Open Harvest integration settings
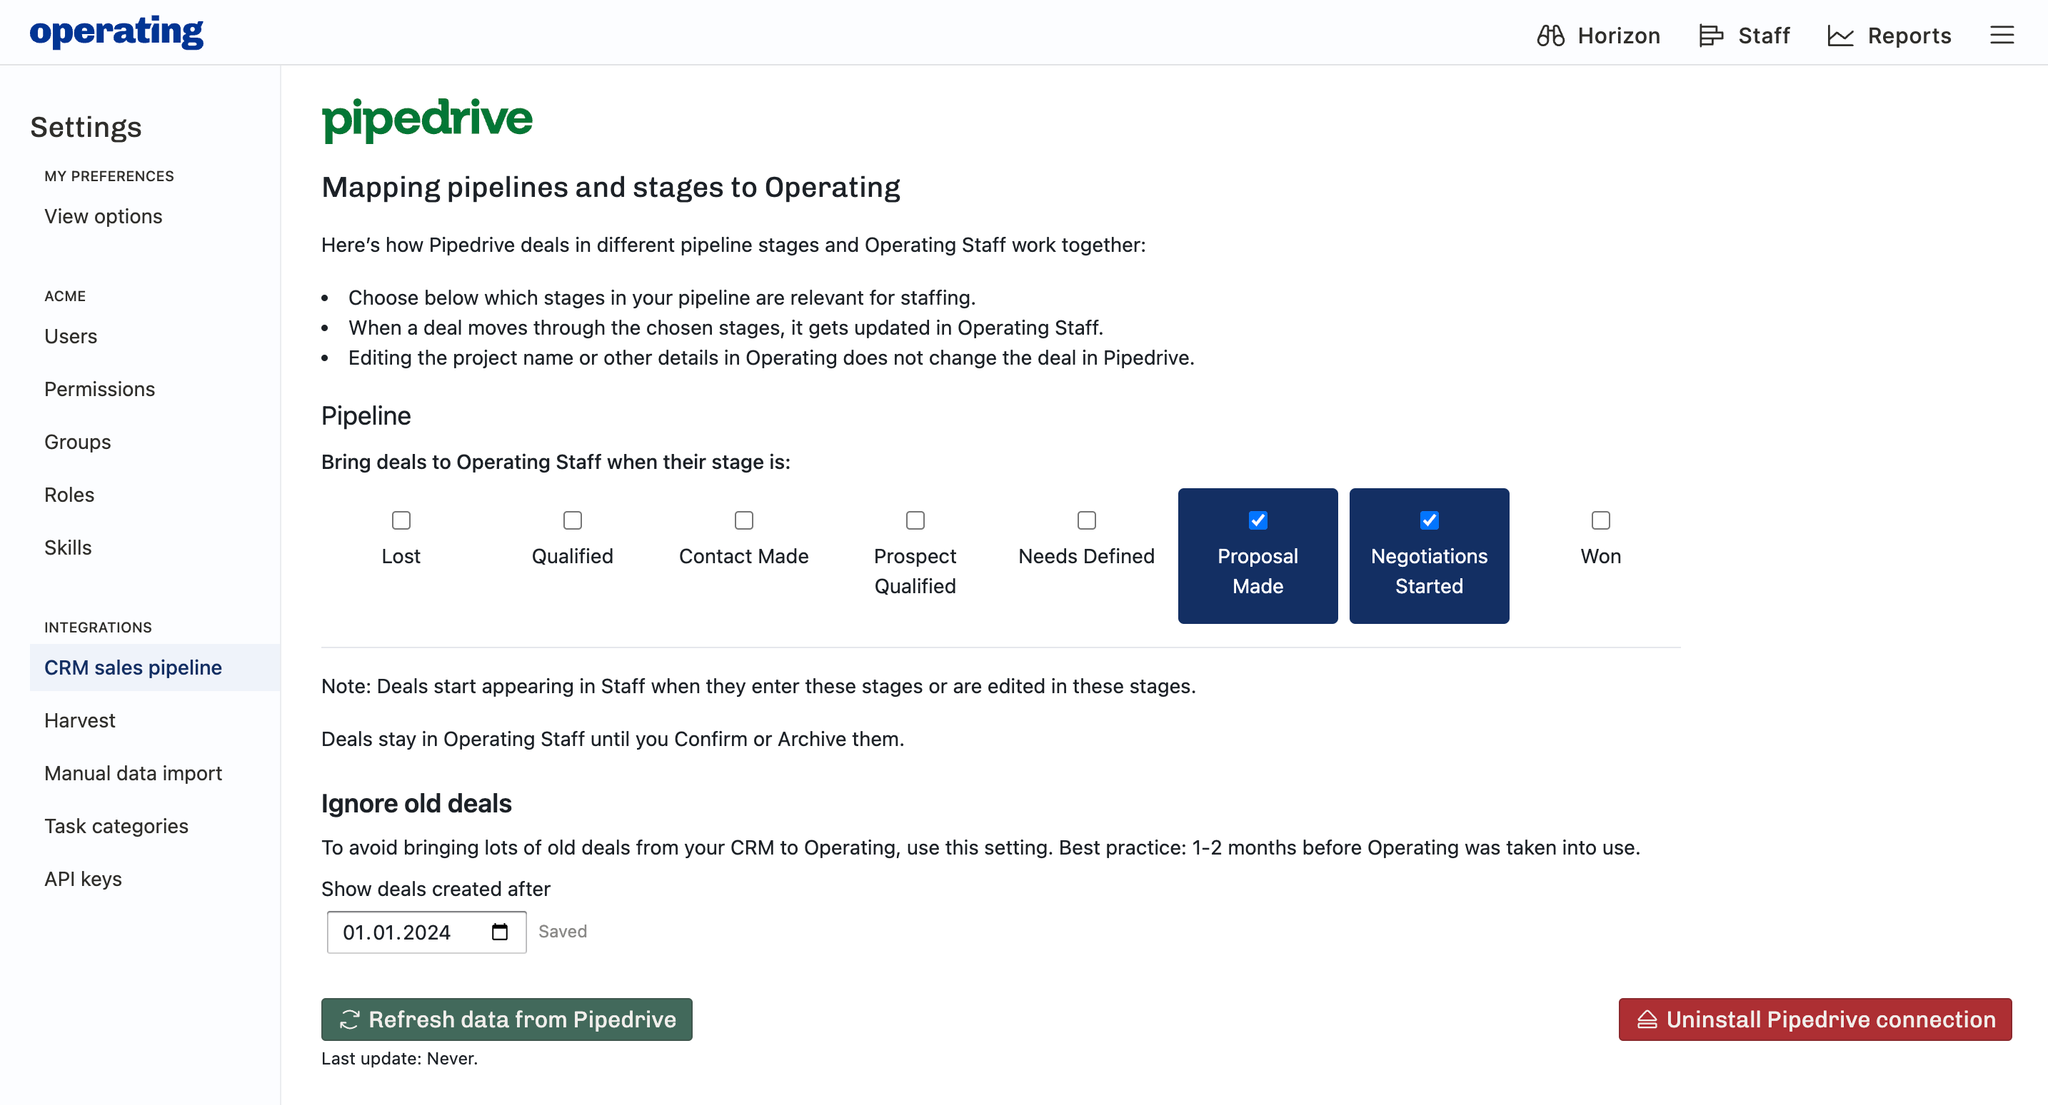The height and width of the screenshot is (1105, 2048). coord(80,720)
